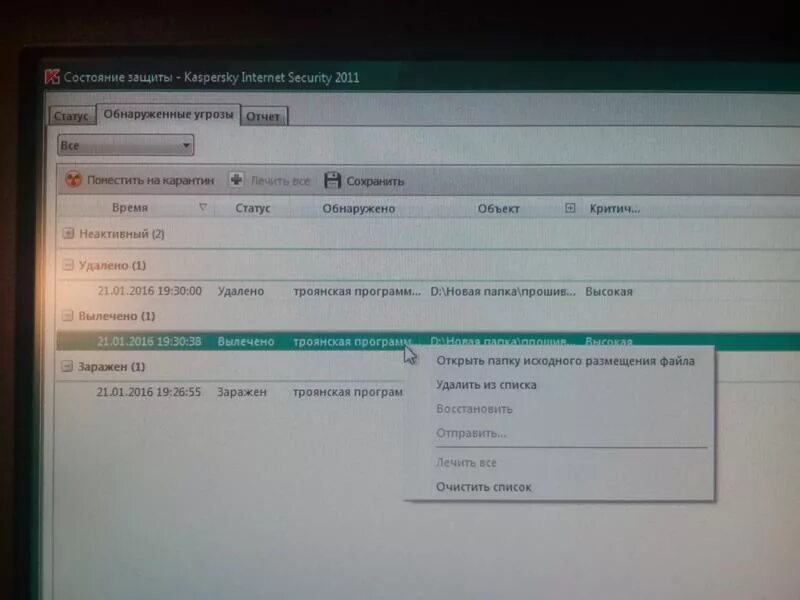
Task: Choose Отправить... in context menu
Action: pos(471,433)
